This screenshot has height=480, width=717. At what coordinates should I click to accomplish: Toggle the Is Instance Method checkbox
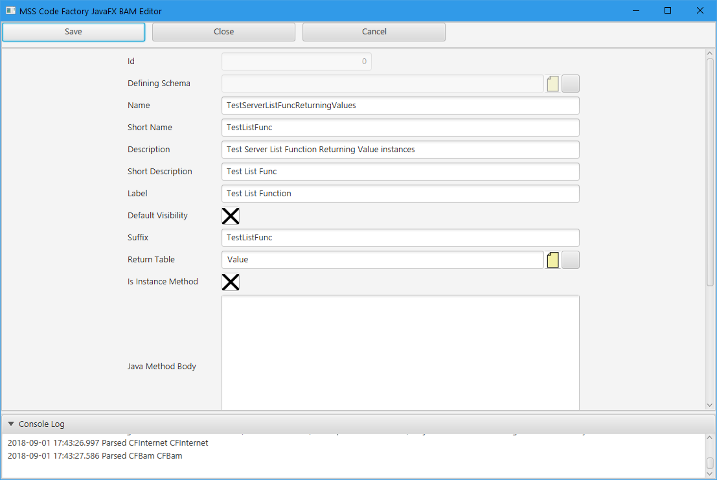(230, 281)
